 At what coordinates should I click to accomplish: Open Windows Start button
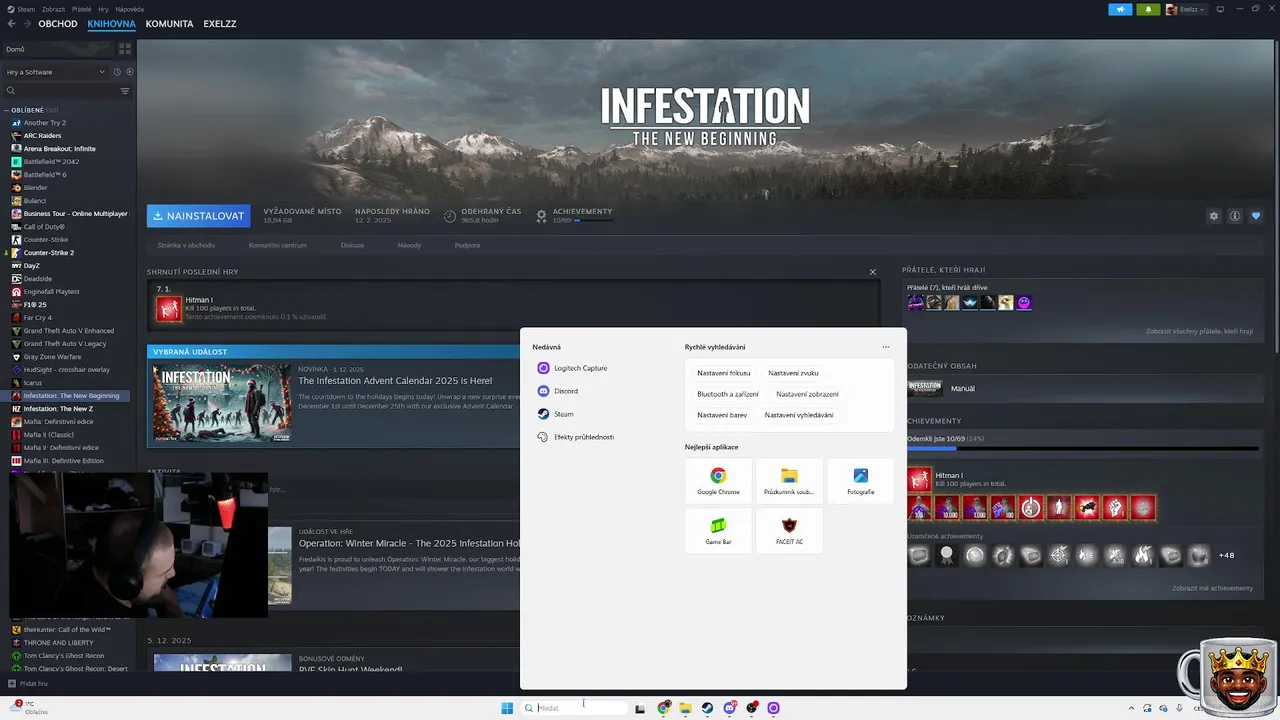(x=507, y=708)
